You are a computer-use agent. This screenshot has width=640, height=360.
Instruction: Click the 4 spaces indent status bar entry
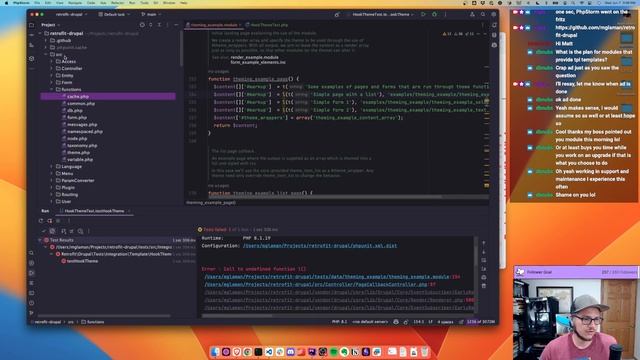click(x=445, y=322)
